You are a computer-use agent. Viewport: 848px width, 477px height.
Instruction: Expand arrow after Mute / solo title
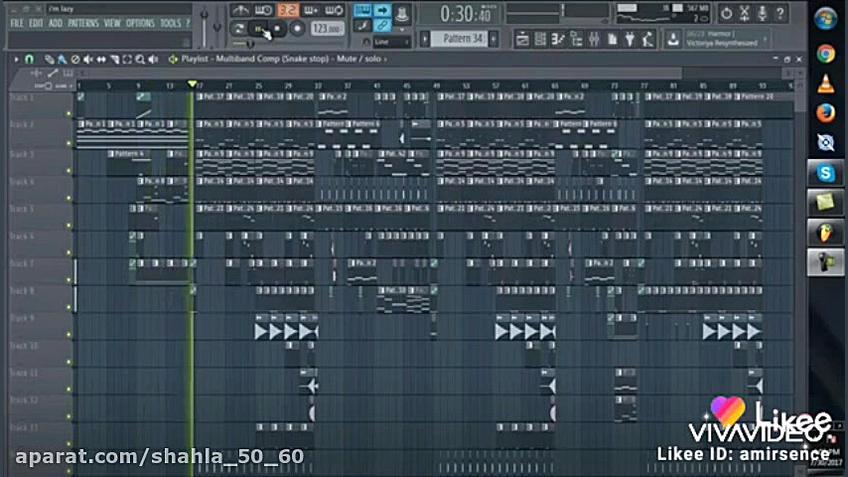[x=386, y=59]
